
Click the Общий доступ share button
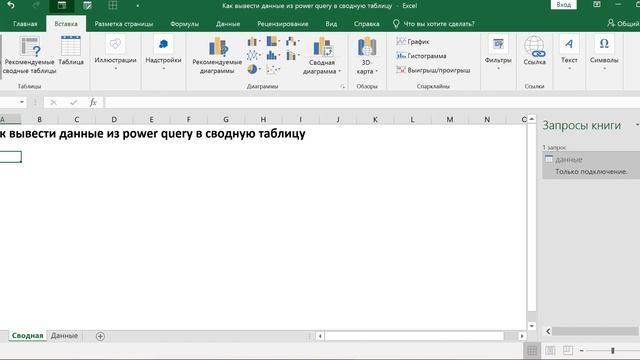pyautogui.click(x=623, y=24)
